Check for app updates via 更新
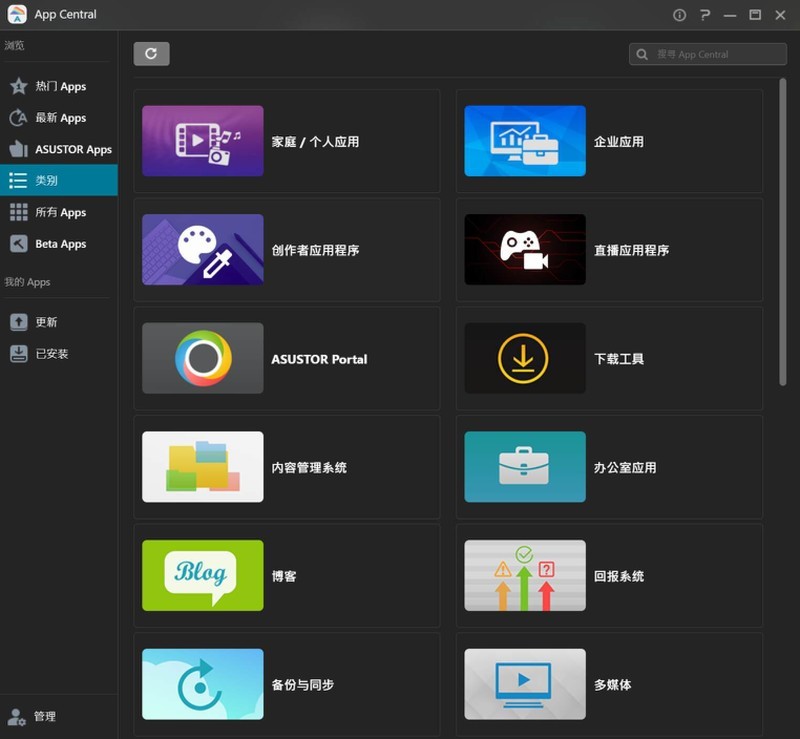 tap(46, 321)
